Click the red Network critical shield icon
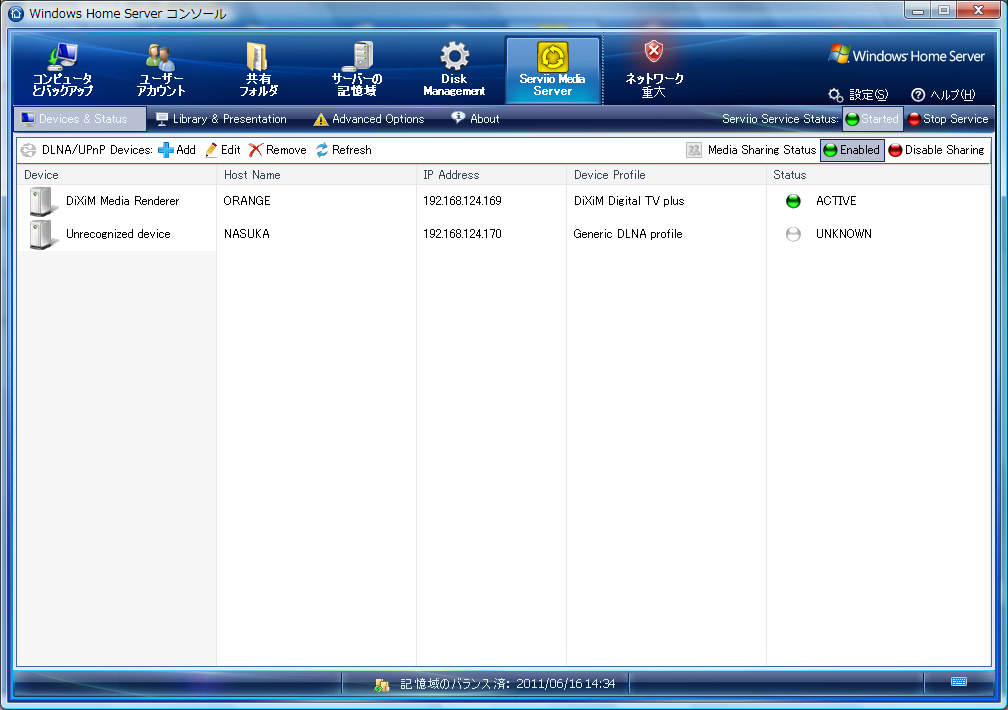Image resolution: width=1008 pixels, height=710 pixels. click(x=654, y=52)
